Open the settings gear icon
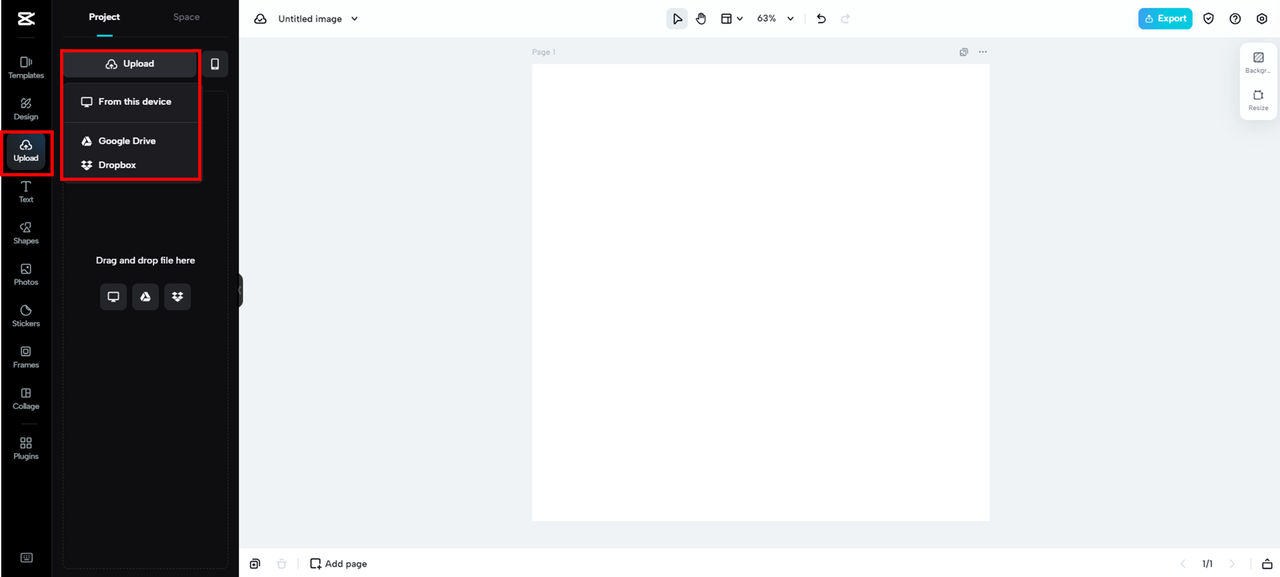The image size is (1280, 577). [1262, 18]
